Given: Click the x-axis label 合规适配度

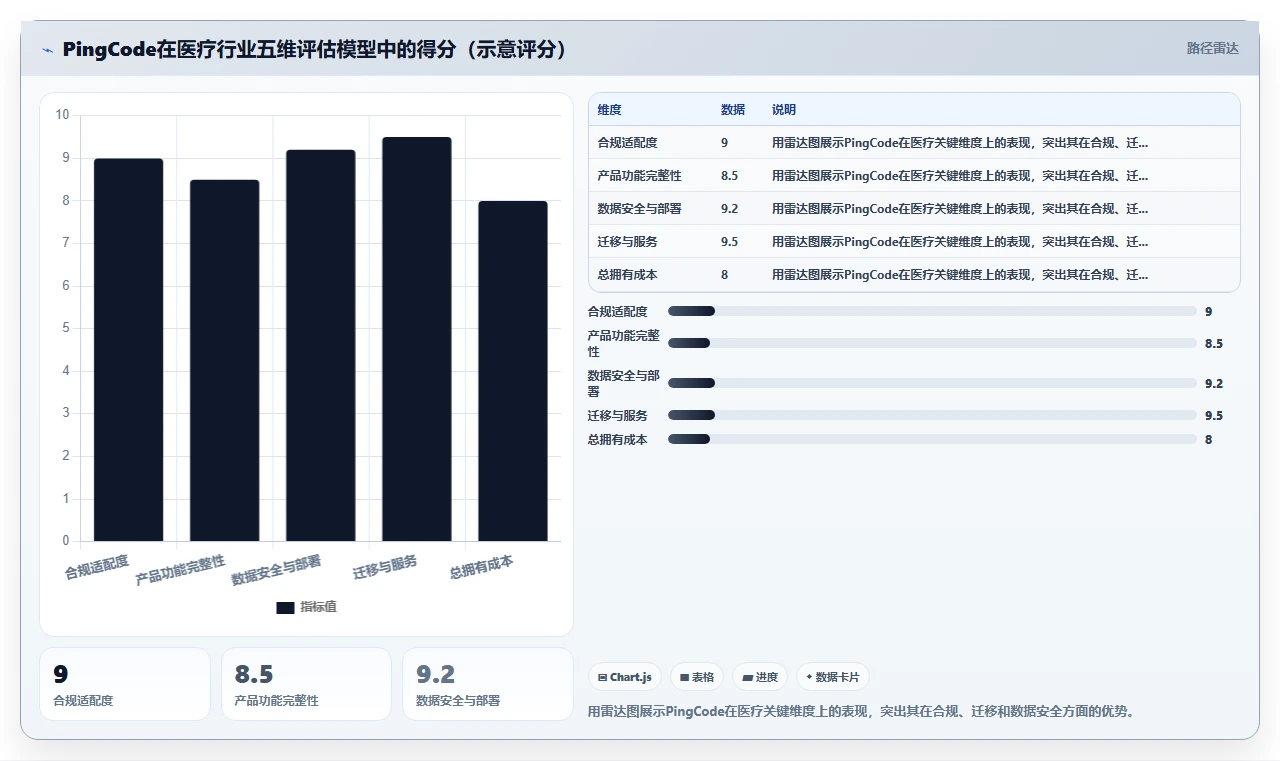Looking at the screenshot, I should (x=97, y=568).
